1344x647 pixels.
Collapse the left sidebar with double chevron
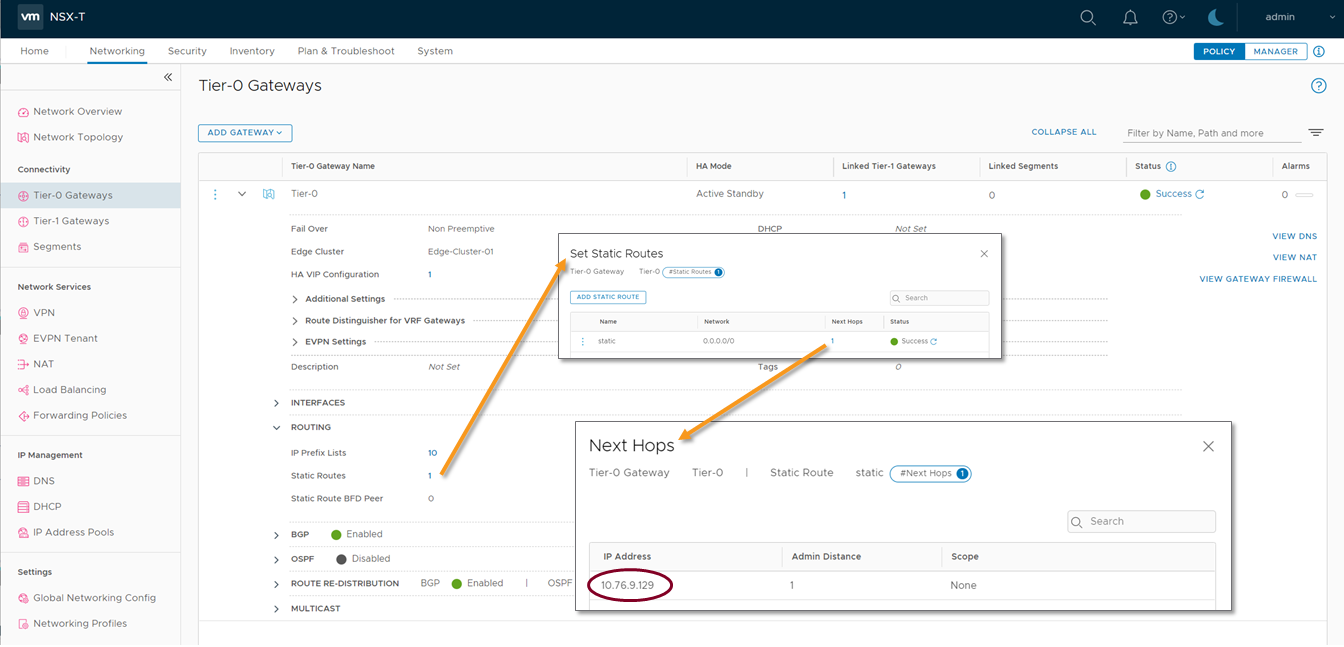[168, 77]
